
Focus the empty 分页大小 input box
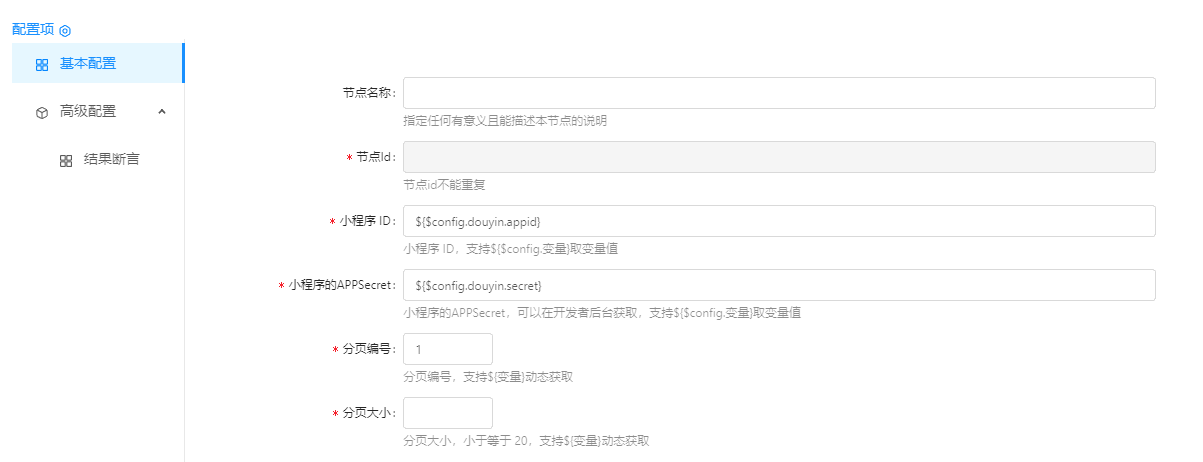click(x=447, y=413)
